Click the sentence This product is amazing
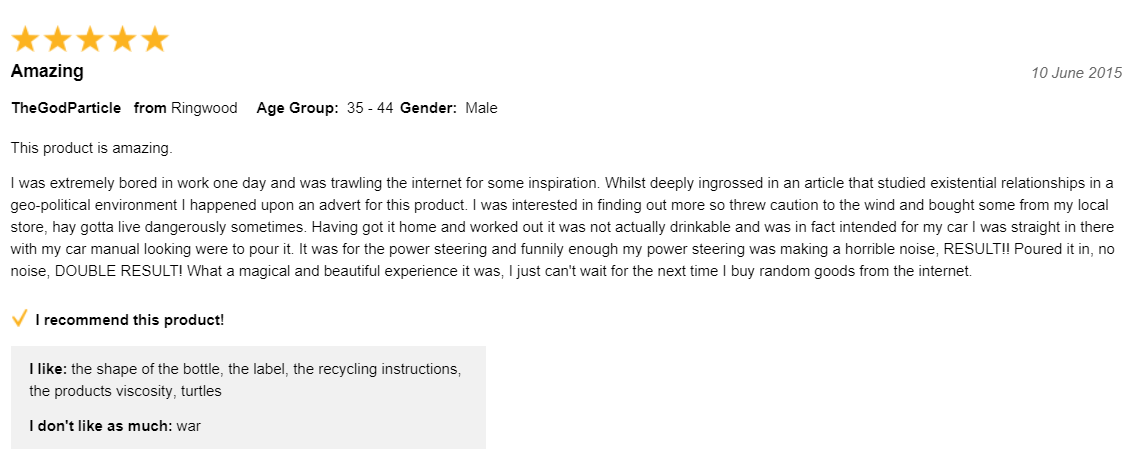The image size is (1146, 462). pos(91,148)
